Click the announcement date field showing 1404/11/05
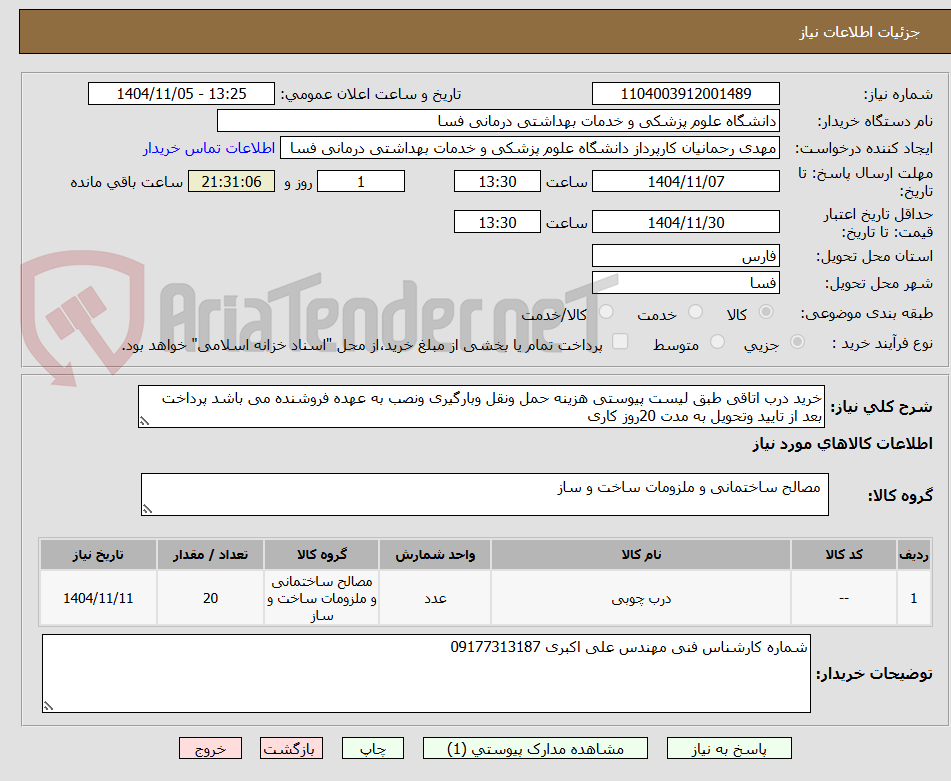Image resolution: width=951 pixels, height=781 pixels. (x=181, y=93)
